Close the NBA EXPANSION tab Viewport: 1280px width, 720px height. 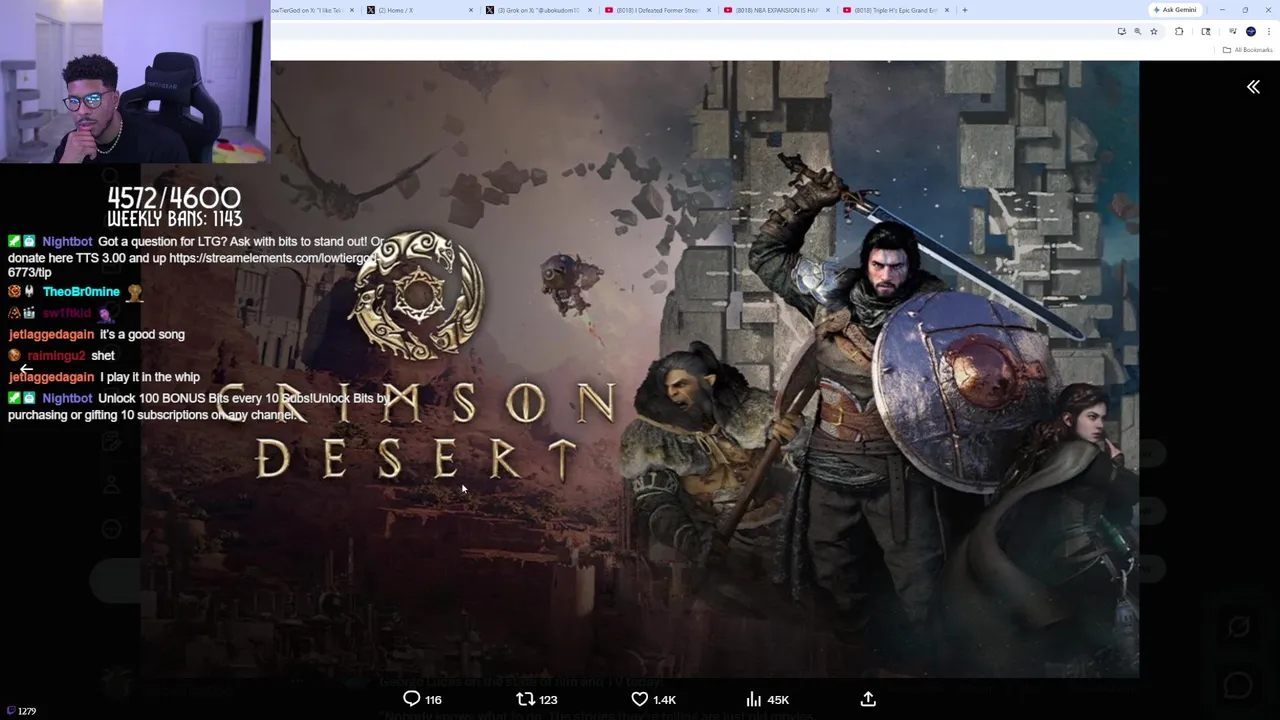pos(828,10)
